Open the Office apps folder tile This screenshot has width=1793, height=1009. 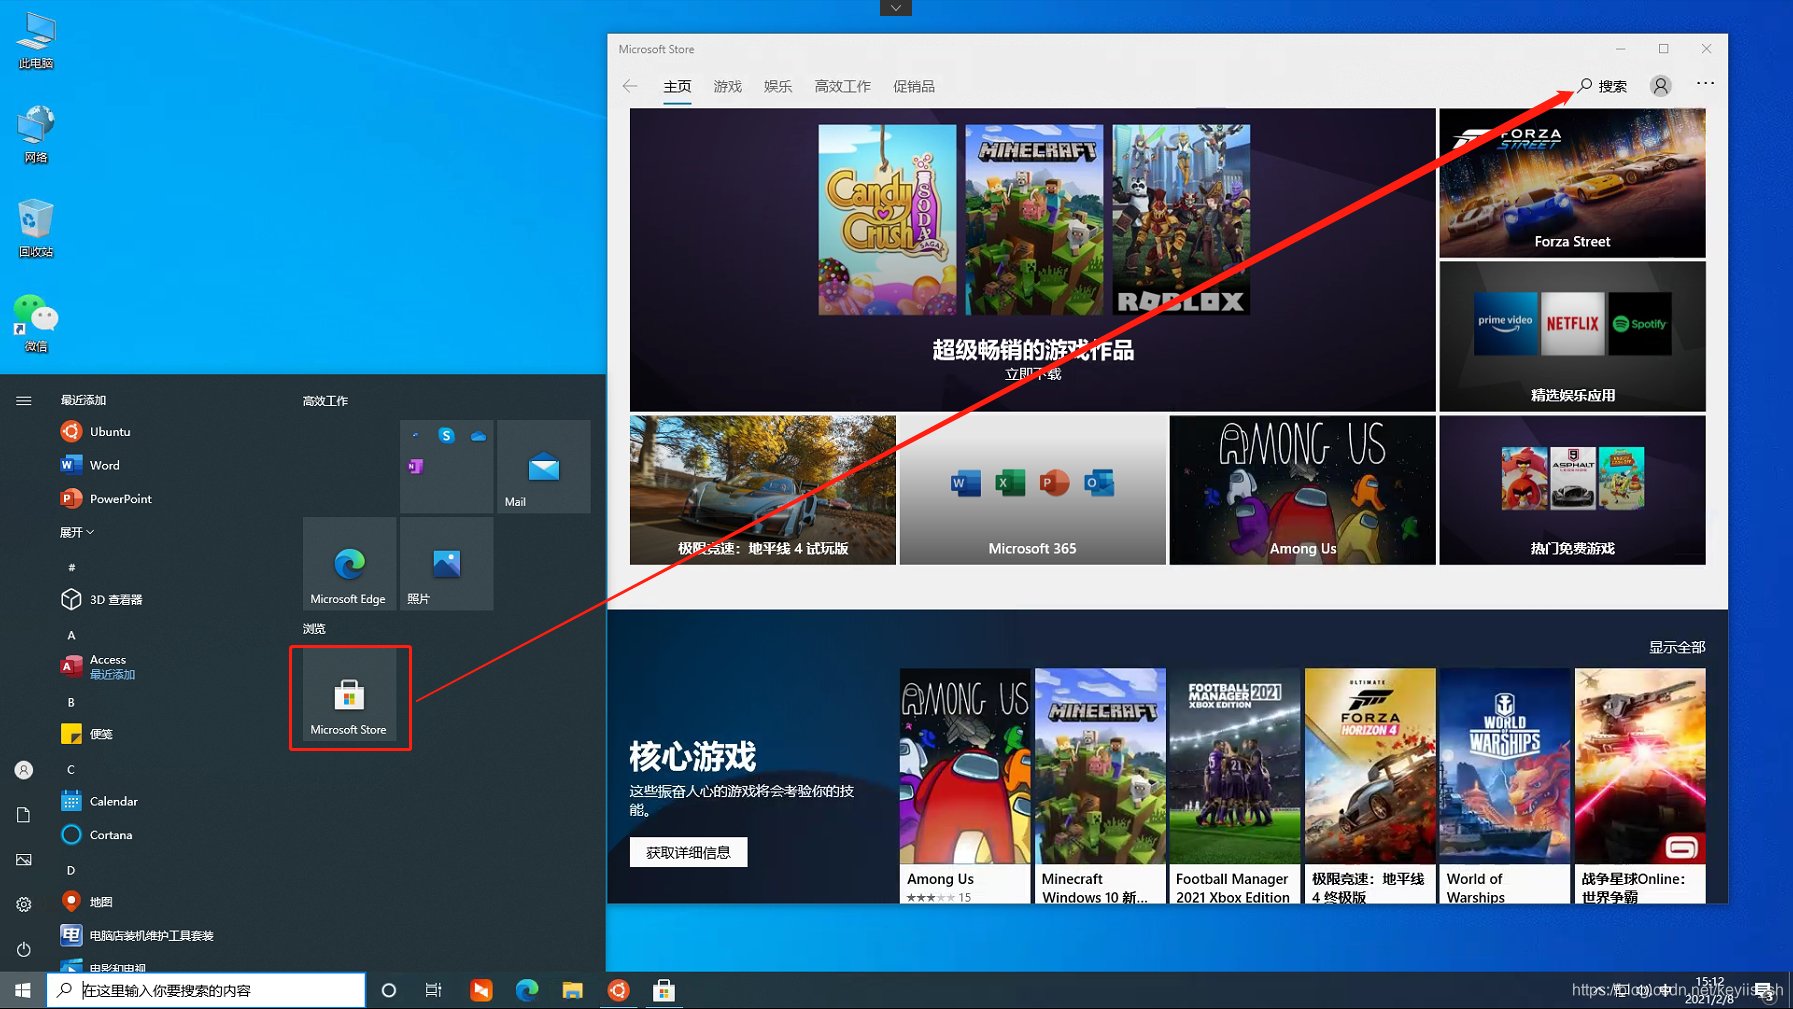coord(446,466)
